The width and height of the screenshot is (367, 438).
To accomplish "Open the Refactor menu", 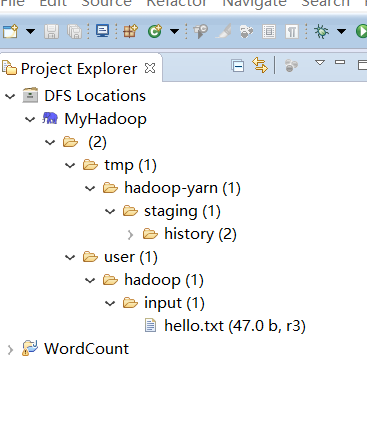I will 177,3.
